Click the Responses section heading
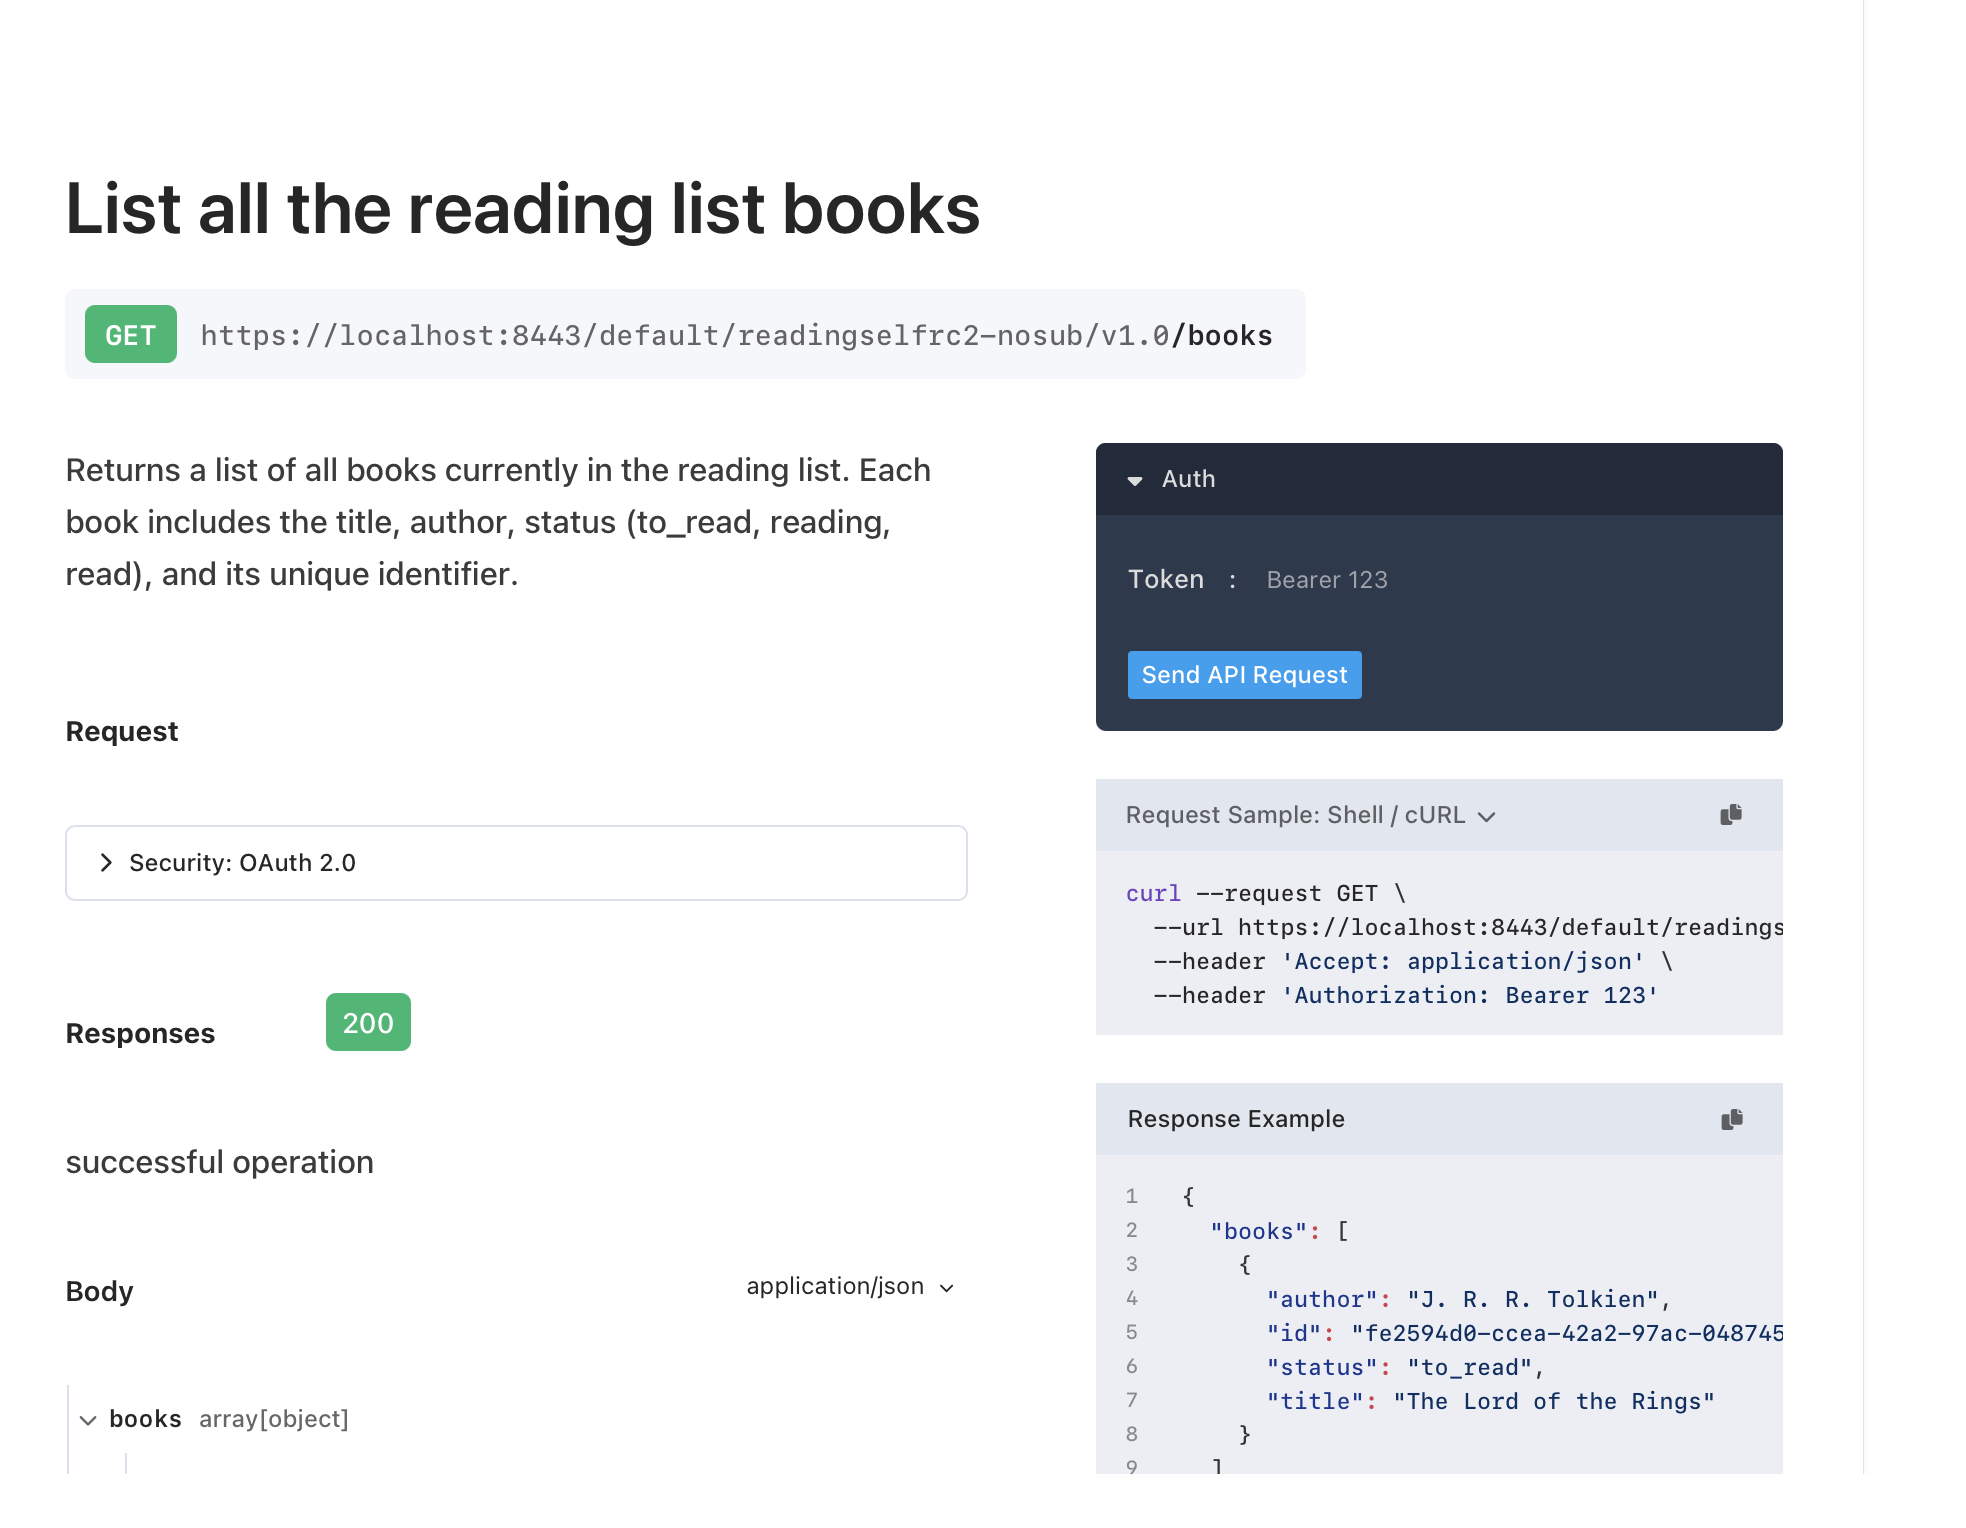This screenshot has width=1966, height=1528. coord(140,1033)
